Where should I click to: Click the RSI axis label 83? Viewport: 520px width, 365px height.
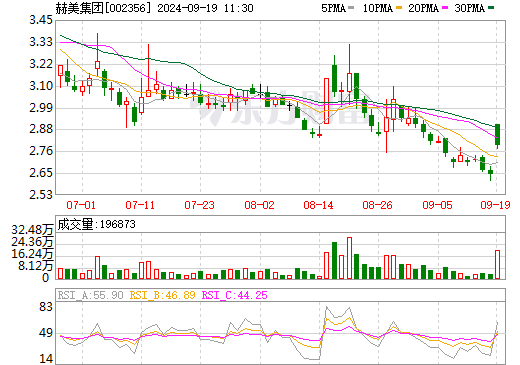pos(46,307)
